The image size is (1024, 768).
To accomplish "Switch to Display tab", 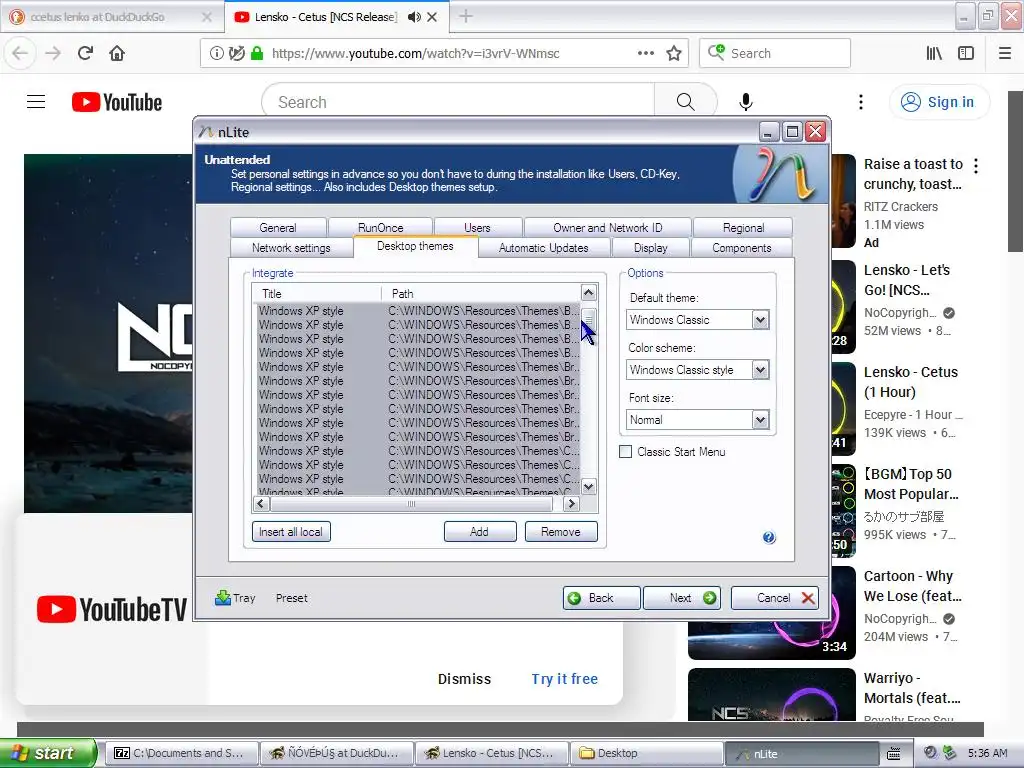I will pos(650,248).
